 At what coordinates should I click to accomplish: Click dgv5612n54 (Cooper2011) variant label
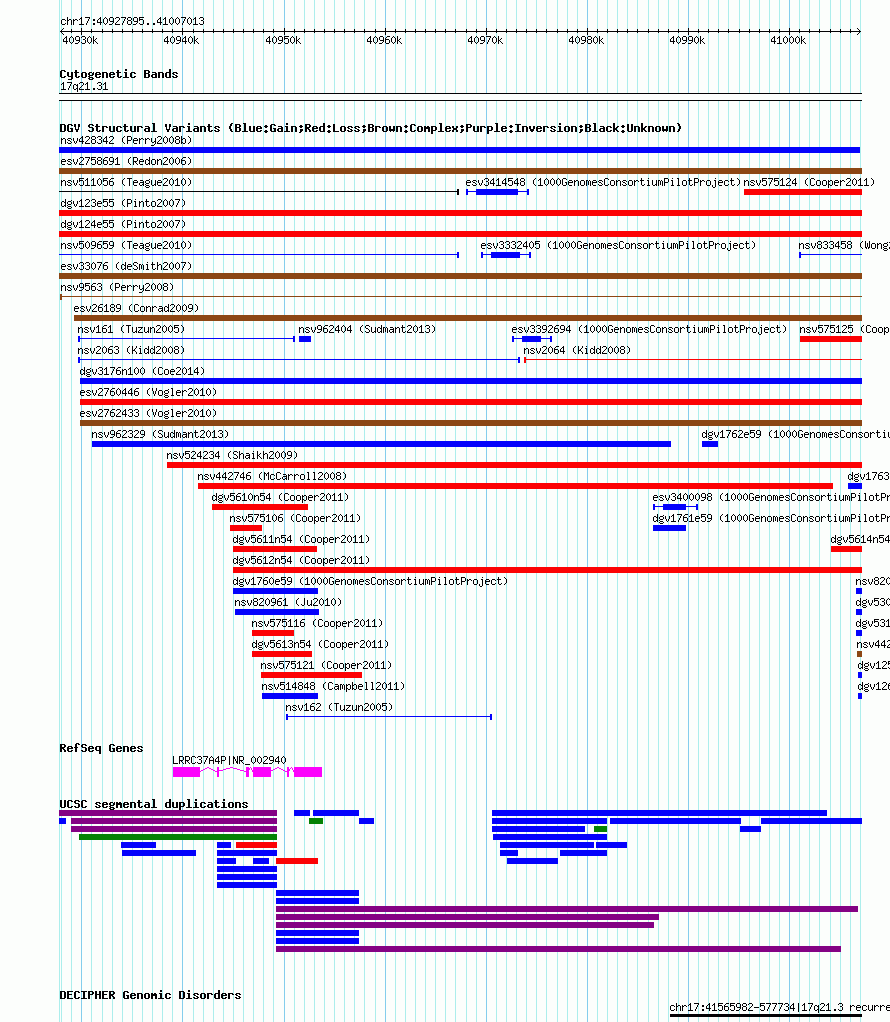[301, 560]
